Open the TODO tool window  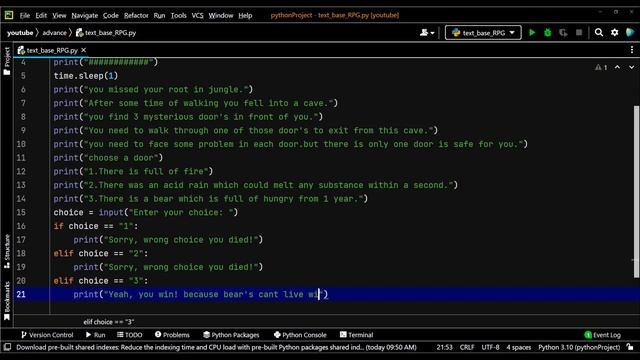coord(129,335)
